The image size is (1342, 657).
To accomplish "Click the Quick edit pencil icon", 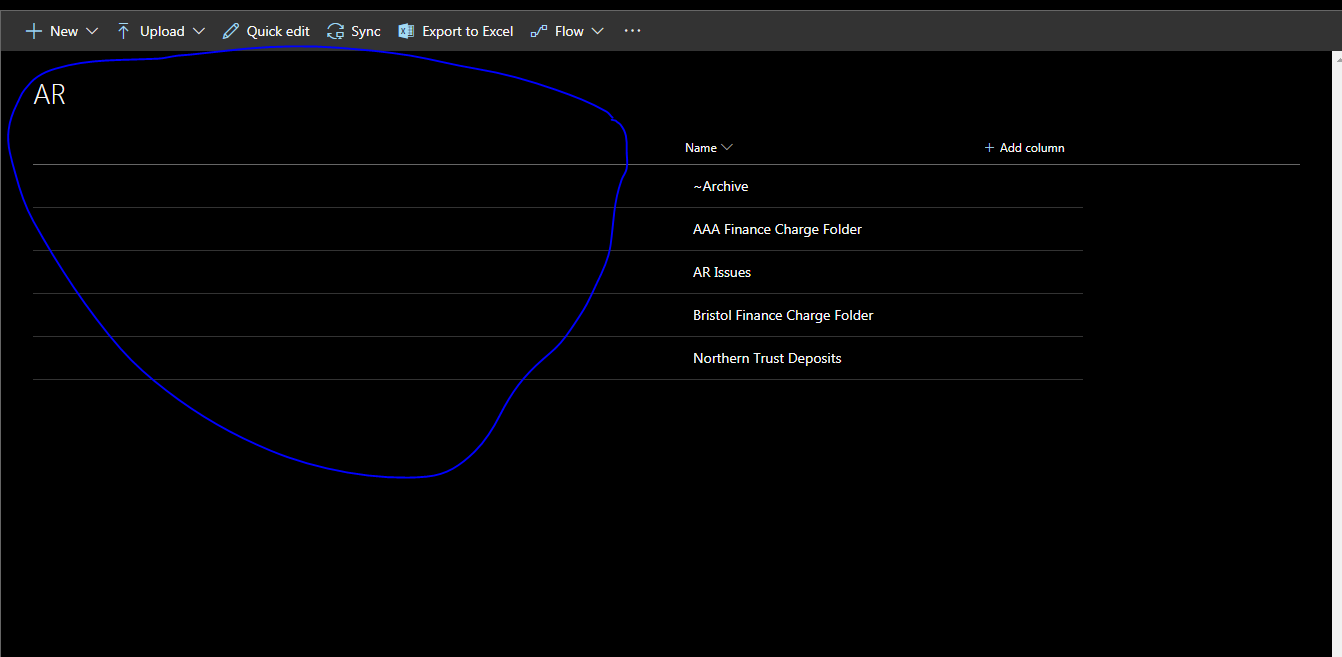I will tap(230, 31).
